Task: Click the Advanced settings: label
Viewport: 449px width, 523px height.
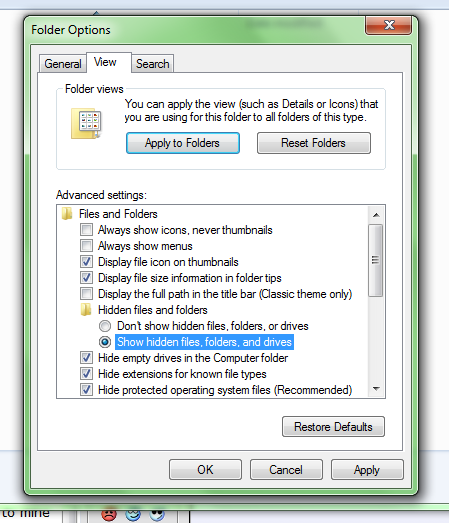Action: click(101, 194)
